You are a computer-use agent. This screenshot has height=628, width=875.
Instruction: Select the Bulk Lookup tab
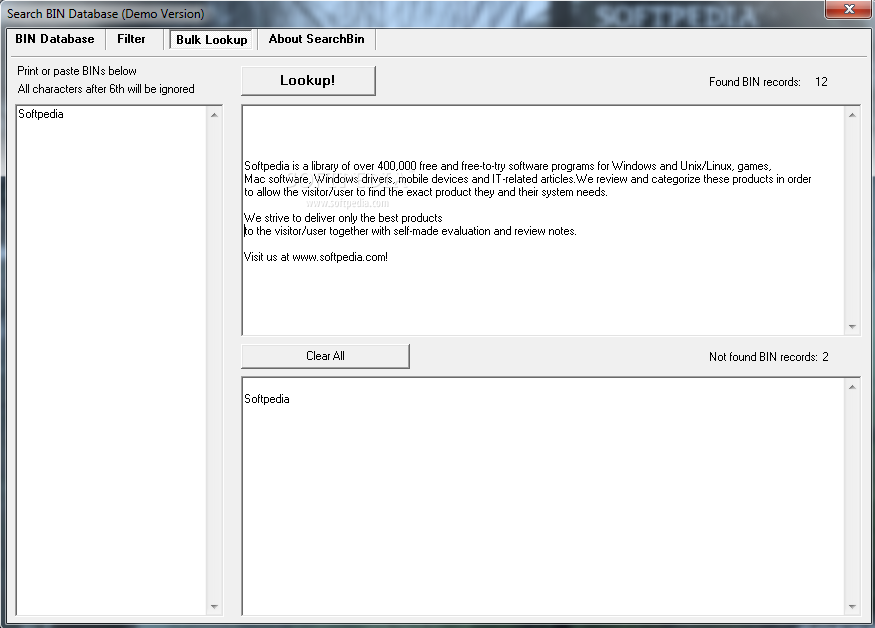(x=211, y=40)
